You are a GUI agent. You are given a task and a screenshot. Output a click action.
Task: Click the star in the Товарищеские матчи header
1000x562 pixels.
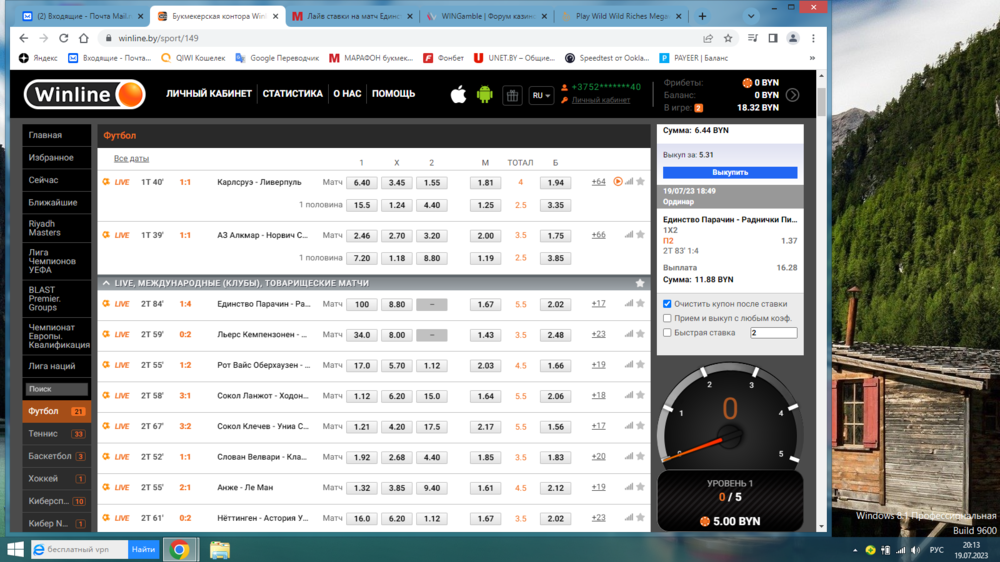coord(640,283)
